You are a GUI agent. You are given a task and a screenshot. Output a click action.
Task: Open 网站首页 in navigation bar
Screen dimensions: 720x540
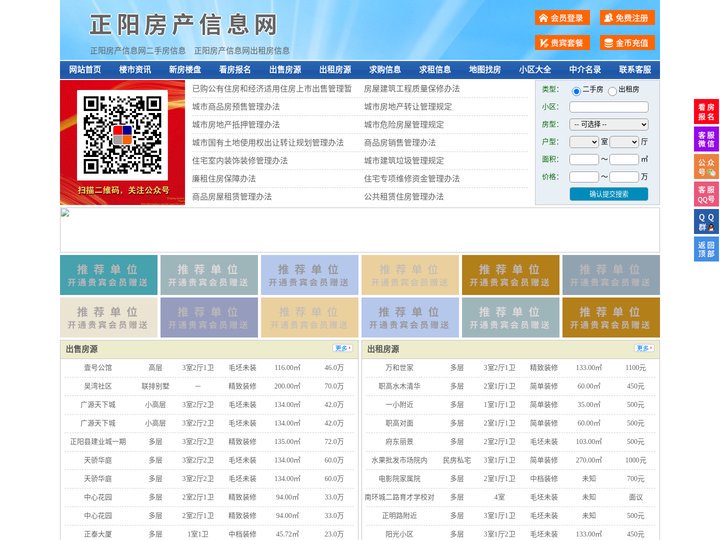[85, 70]
